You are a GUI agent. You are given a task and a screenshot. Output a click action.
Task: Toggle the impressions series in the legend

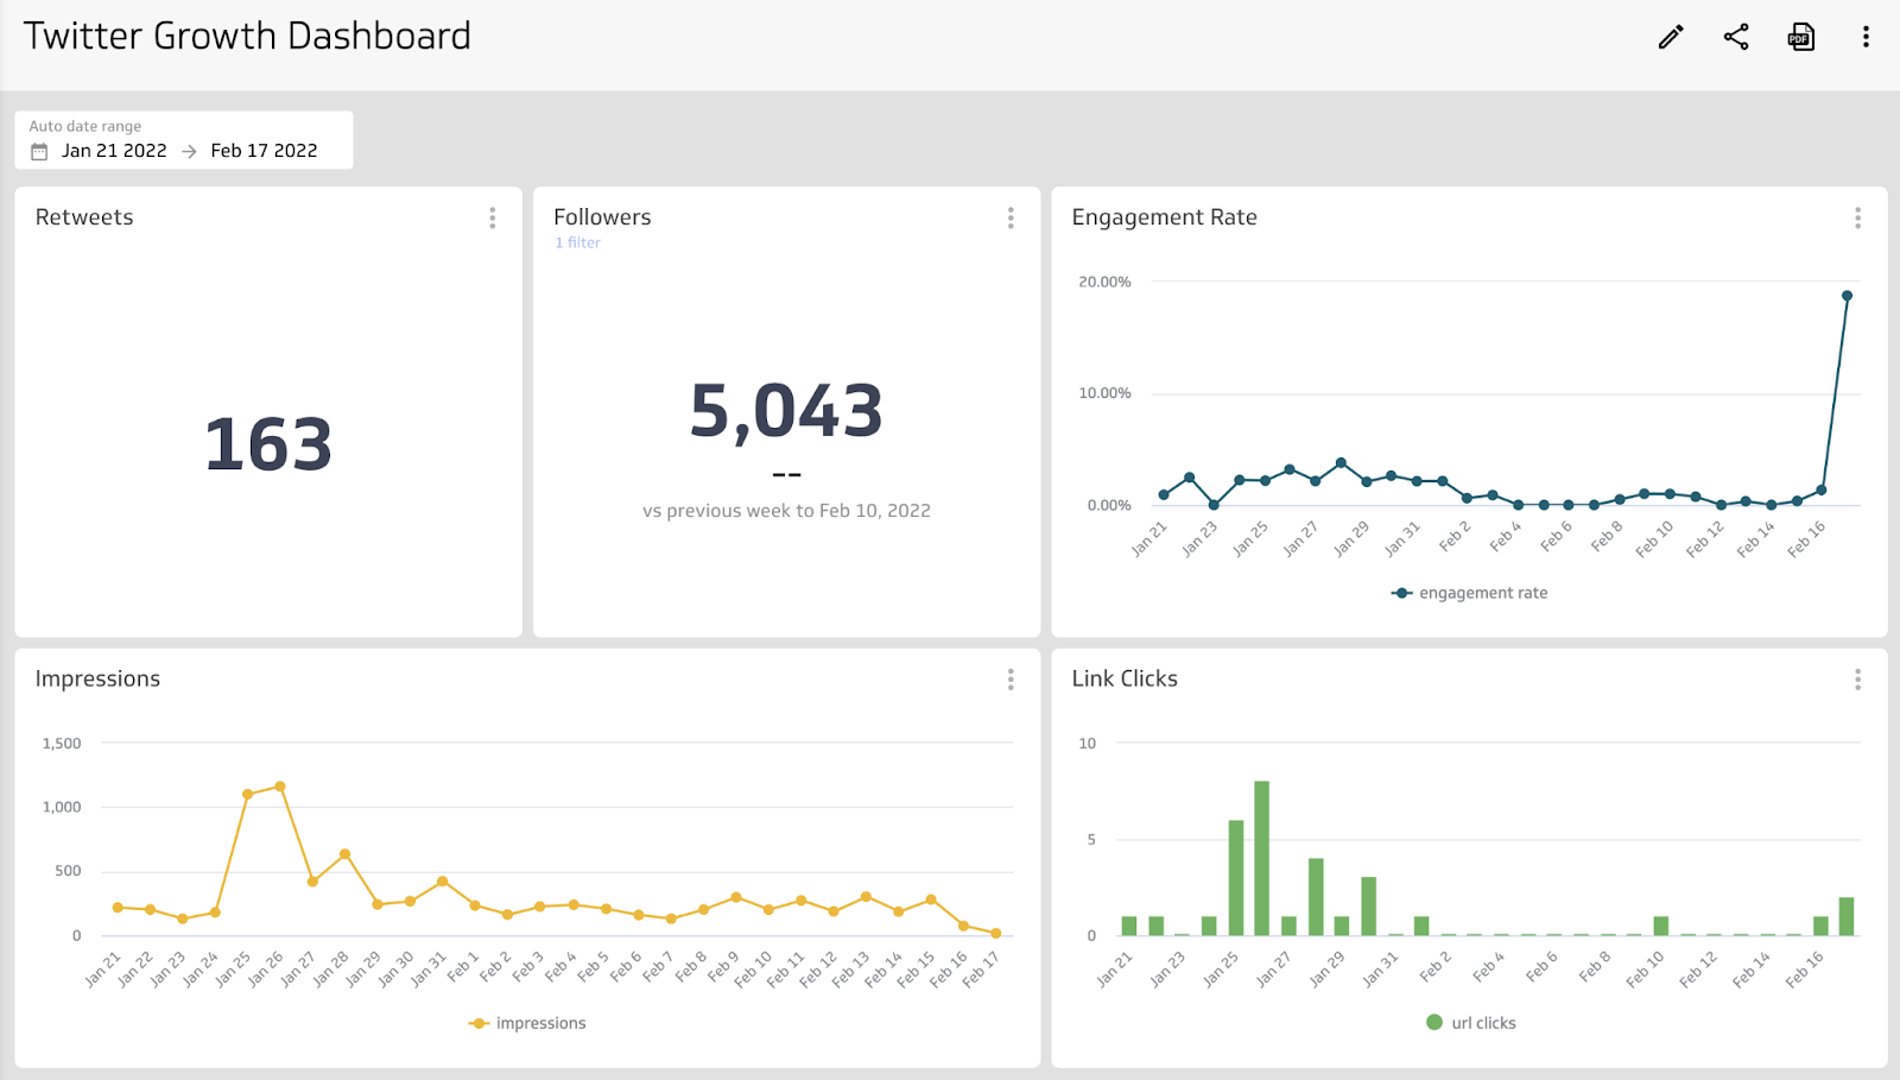click(x=527, y=1023)
